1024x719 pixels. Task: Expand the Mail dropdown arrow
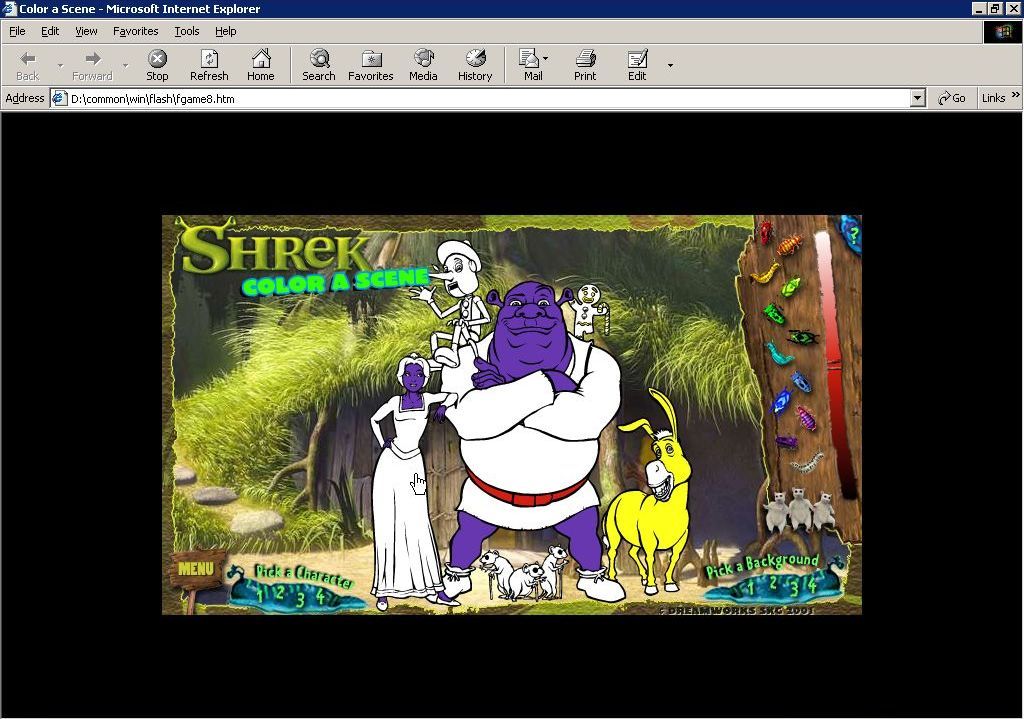tap(544, 58)
